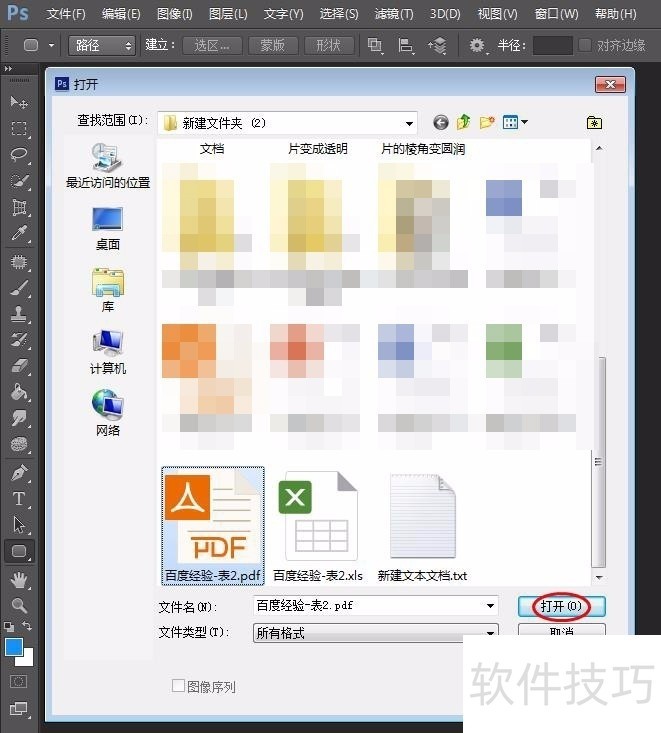Expand the 查找范围 folder dropdown
The height and width of the screenshot is (733, 661).
[x=410, y=123]
